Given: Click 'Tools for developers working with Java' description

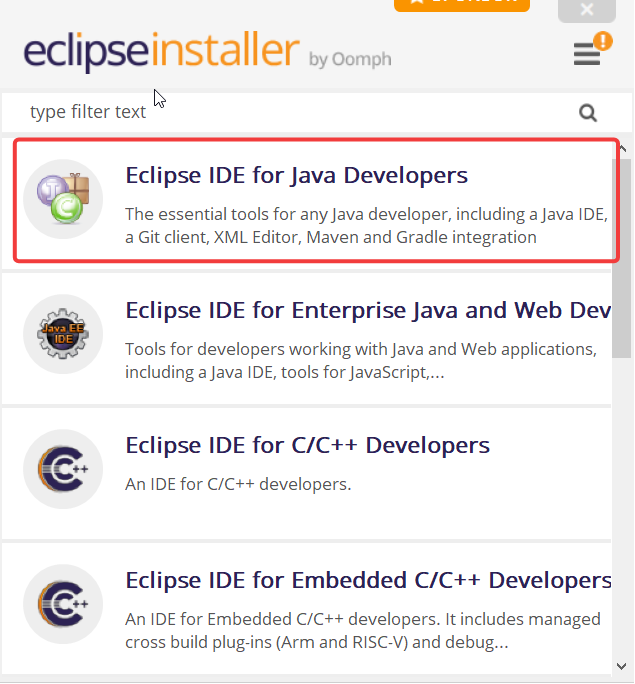Looking at the screenshot, I should click(x=361, y=361).
